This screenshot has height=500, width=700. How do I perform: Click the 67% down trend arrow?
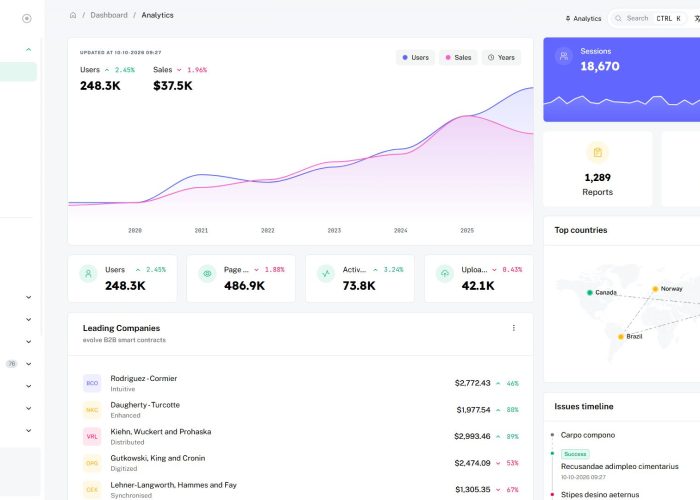(x=498, y=490)
